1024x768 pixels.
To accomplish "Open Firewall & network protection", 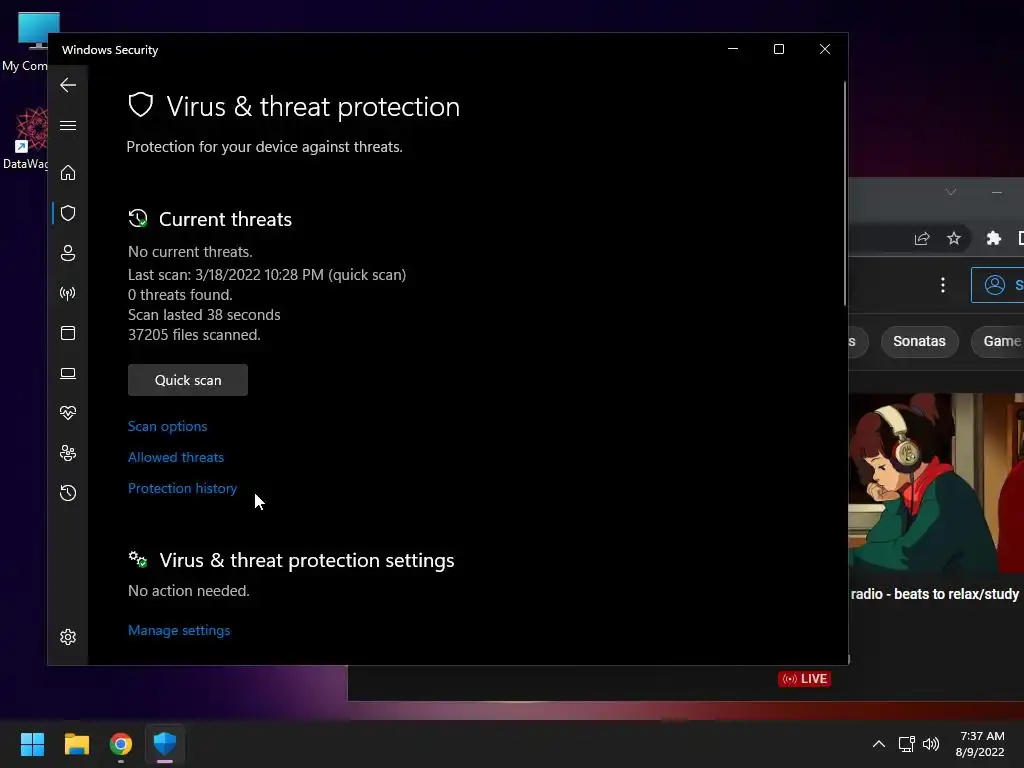I will (68, 293).
